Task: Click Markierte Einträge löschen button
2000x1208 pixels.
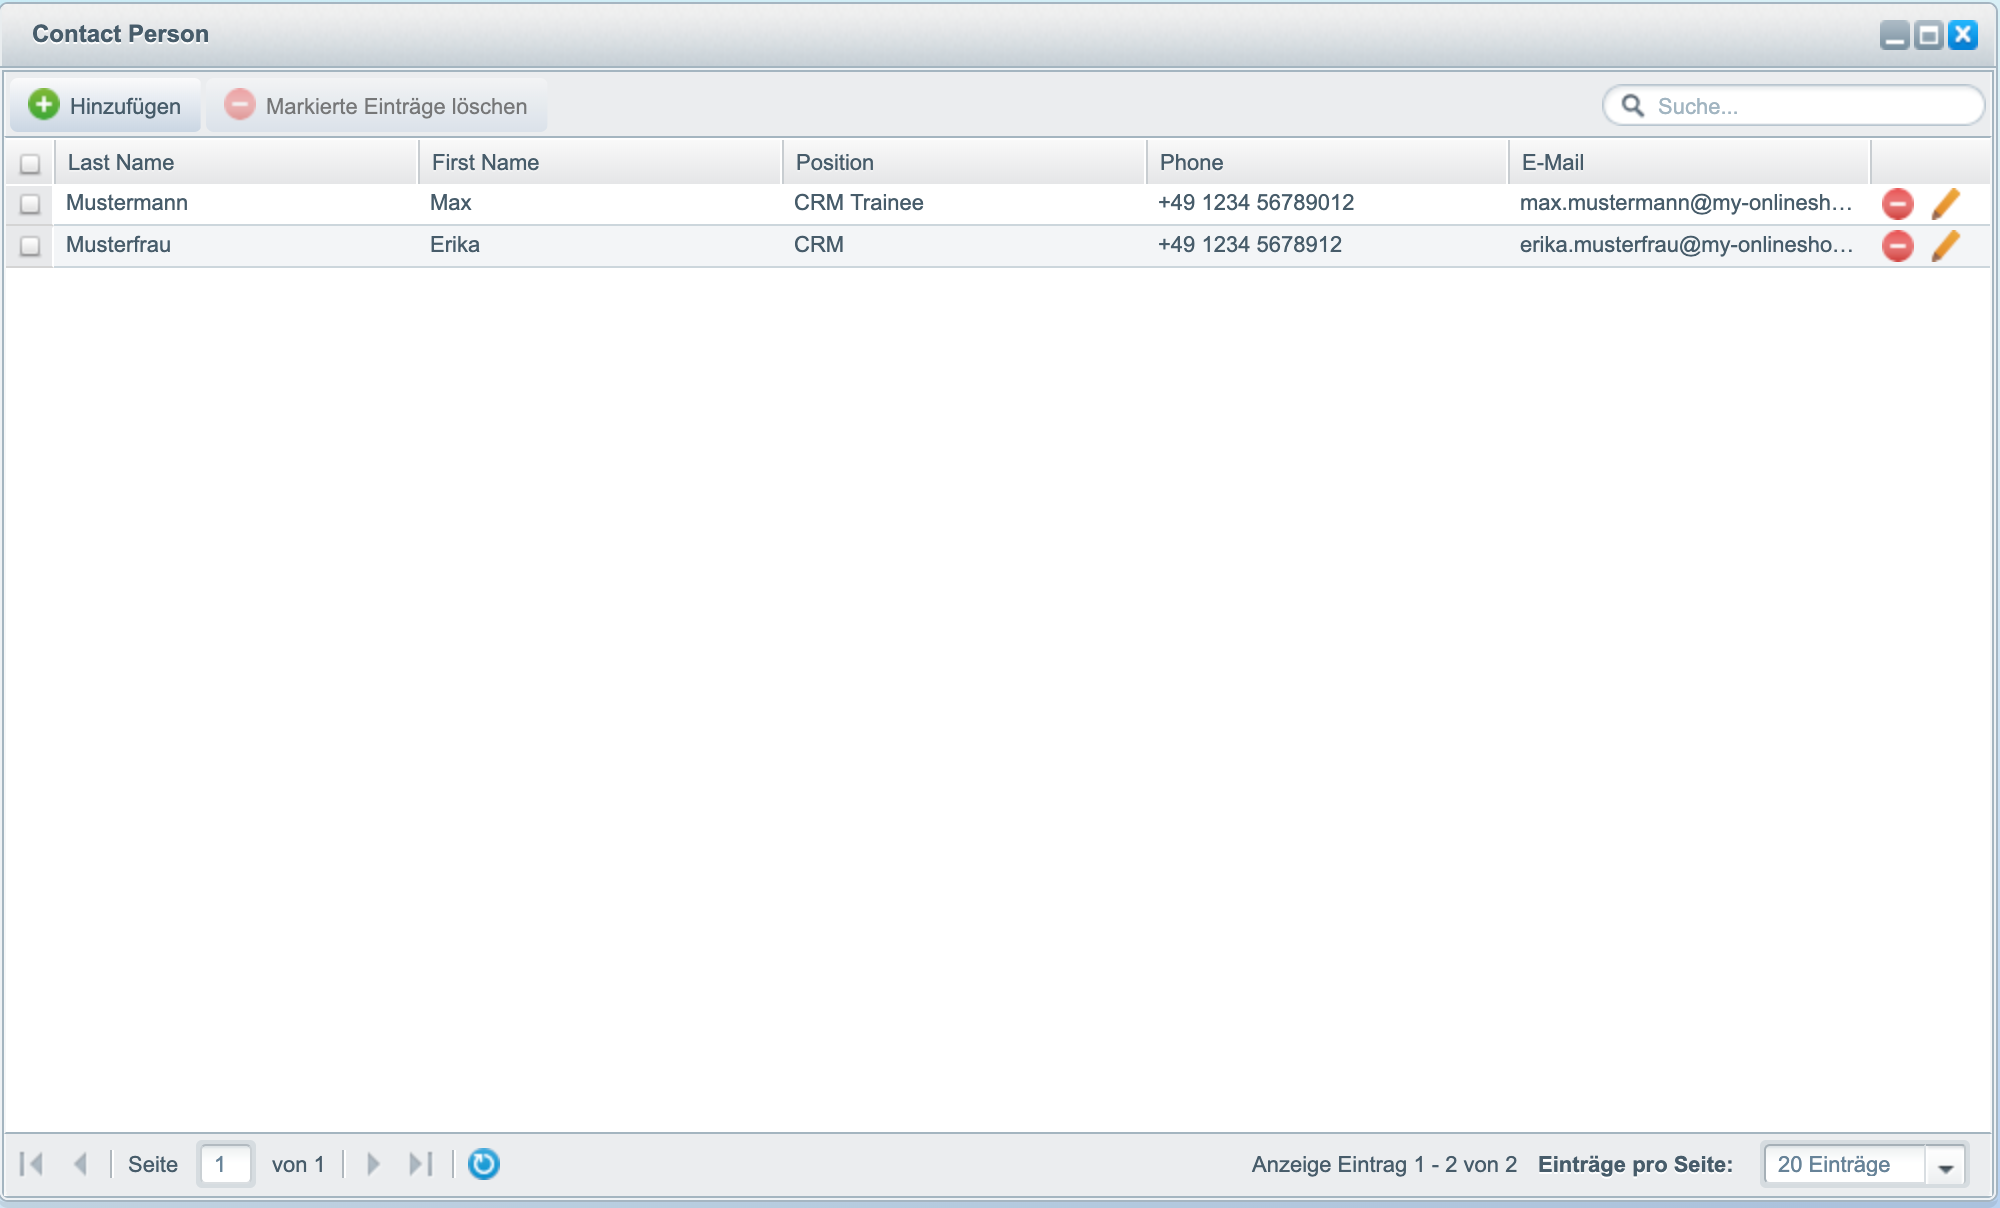Action: pos(377,106)
